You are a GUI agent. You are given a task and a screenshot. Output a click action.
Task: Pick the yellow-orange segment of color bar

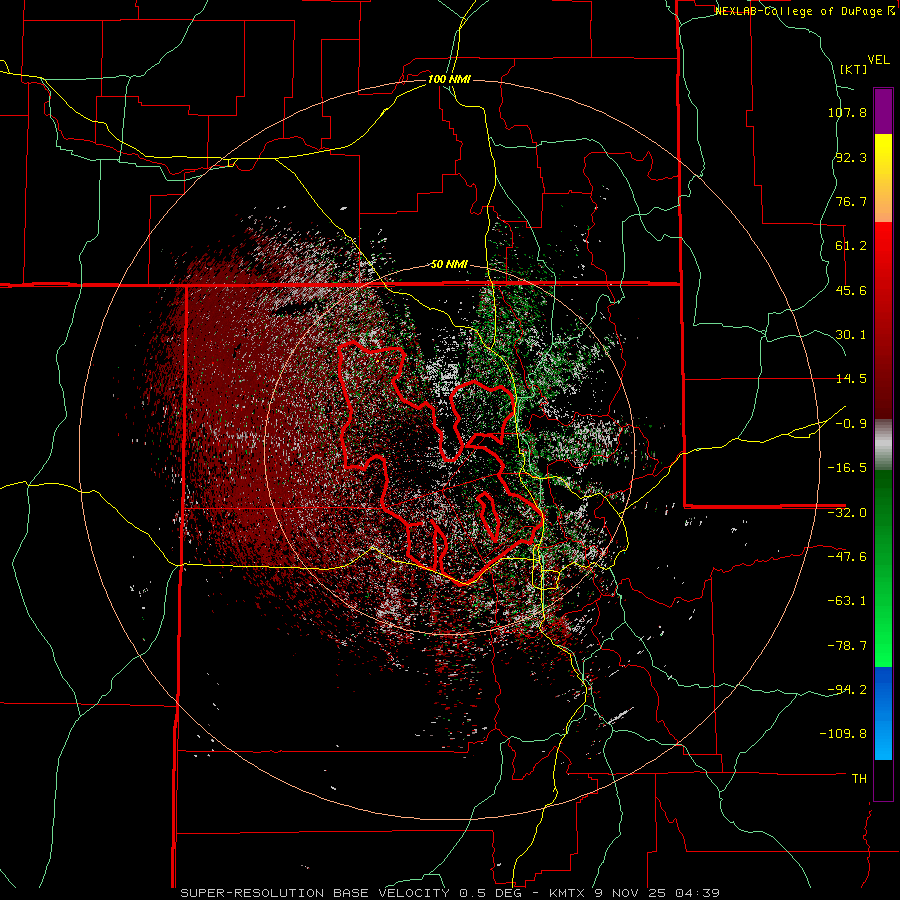883,178
